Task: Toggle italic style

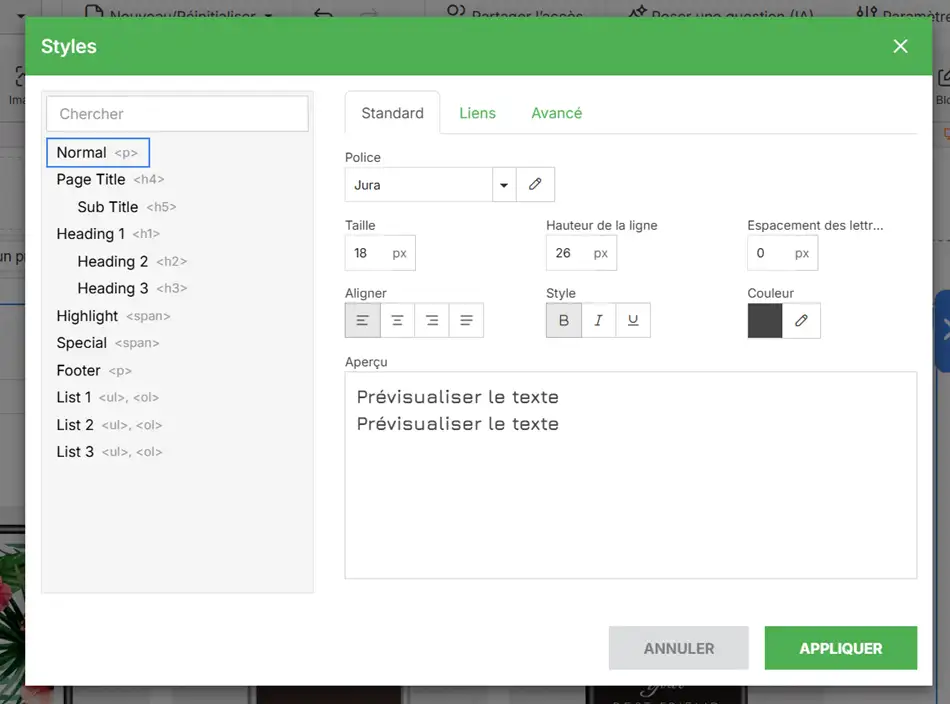Action: 598,320
